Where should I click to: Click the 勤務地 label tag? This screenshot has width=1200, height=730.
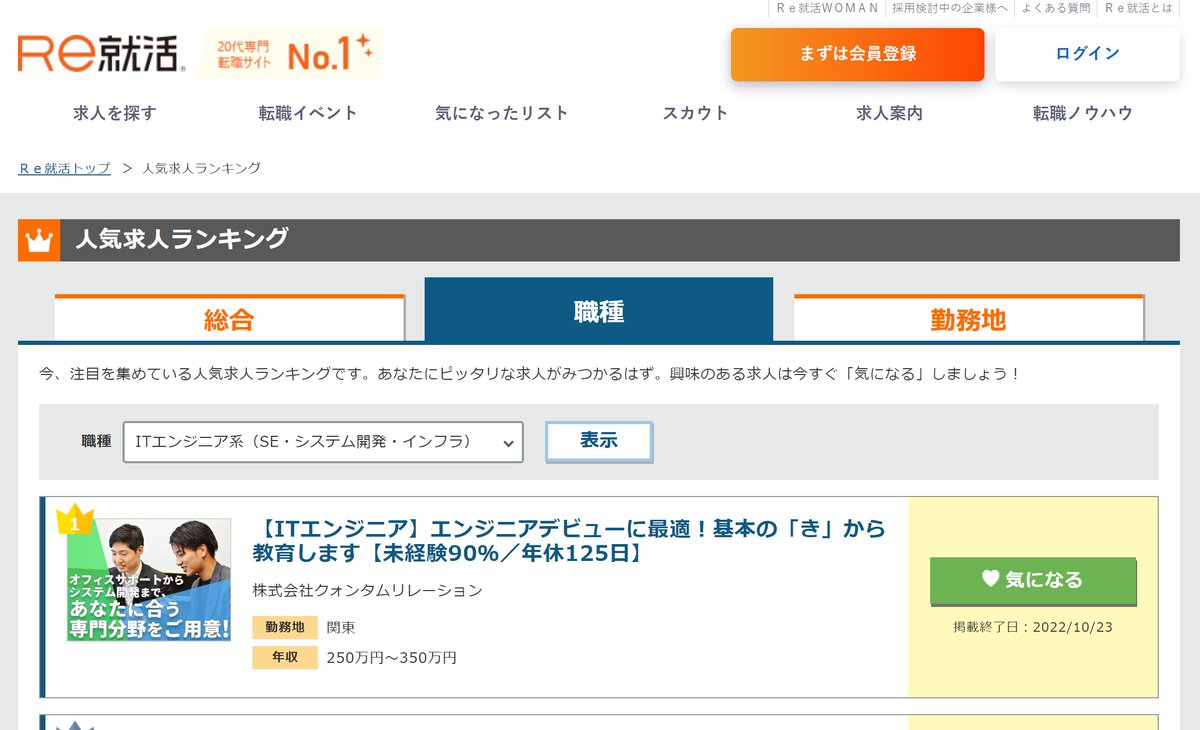click(285, 627)
